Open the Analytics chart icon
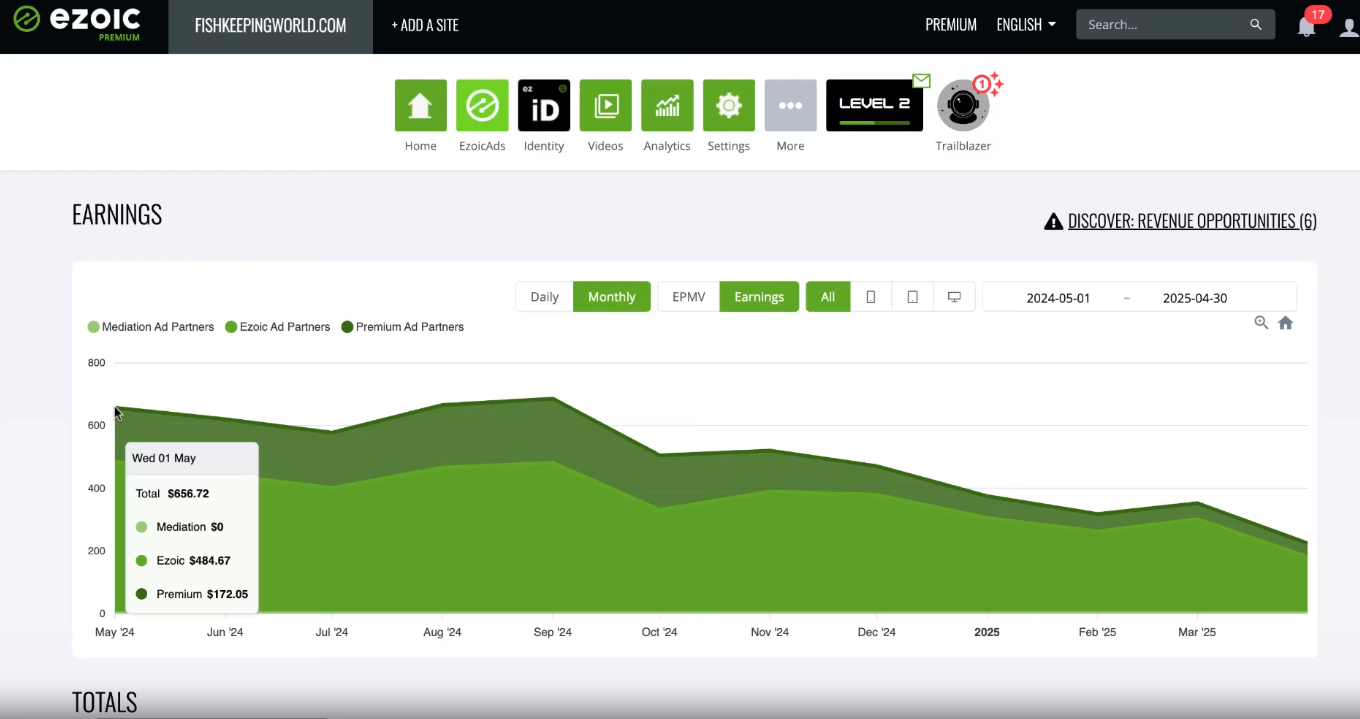This screenshot has height=719, width=1360. pyautogui.click(x=667, y=105)
